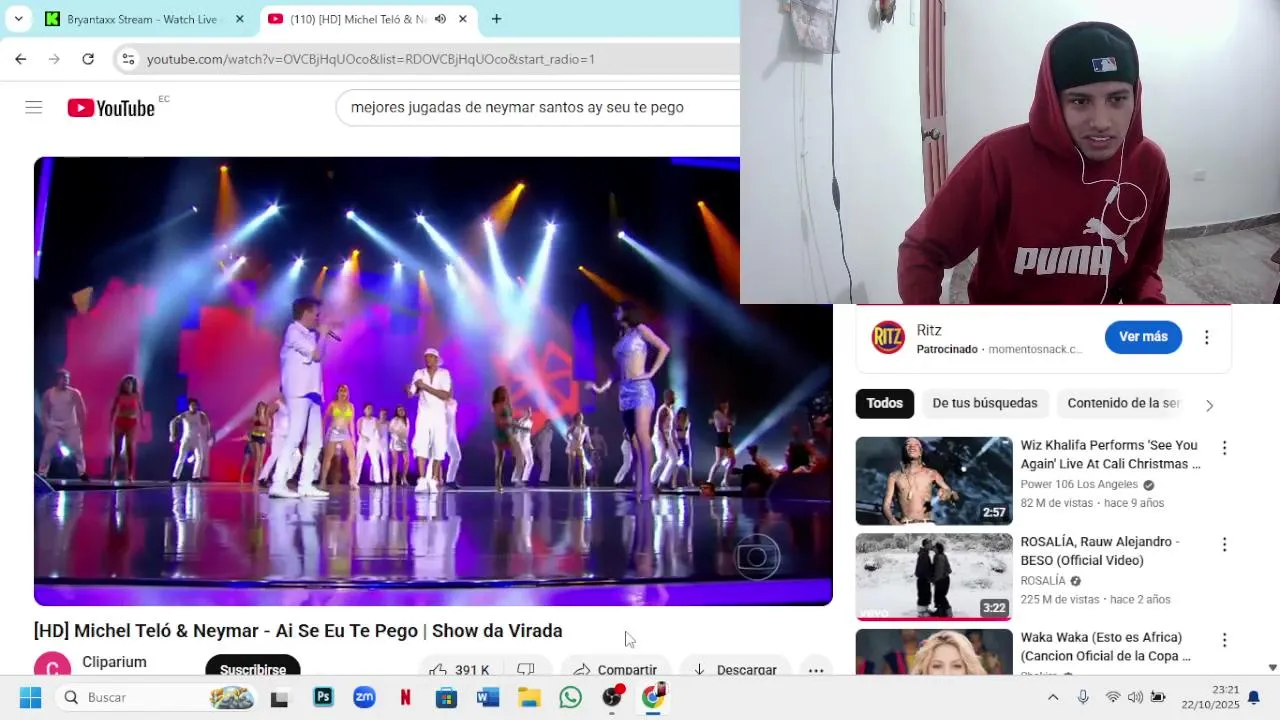Like the video showing 391 K
The height and width of the screenshot is (720, 1280).
point(459,669)
